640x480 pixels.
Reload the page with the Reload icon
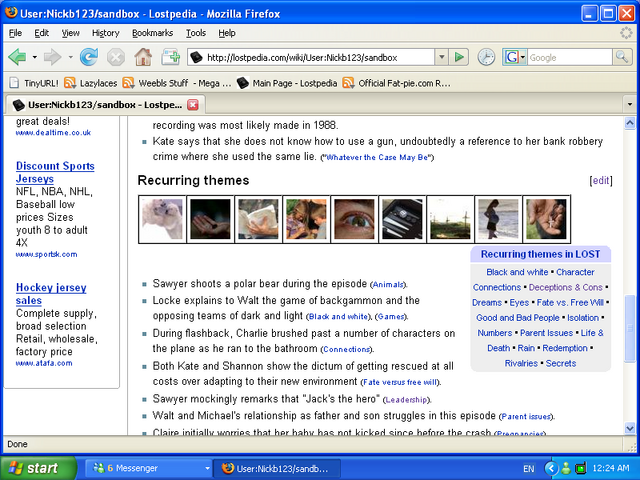[89, 57]
